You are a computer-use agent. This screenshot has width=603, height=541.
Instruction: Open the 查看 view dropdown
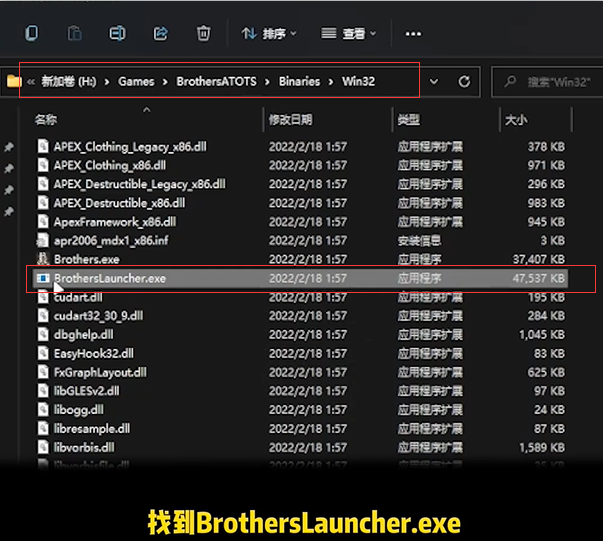(348, 34)
